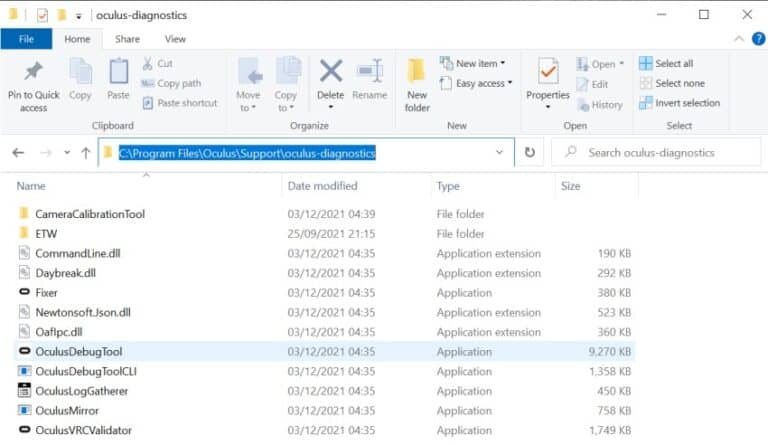Click Invert selection

[x=680, y=103]
